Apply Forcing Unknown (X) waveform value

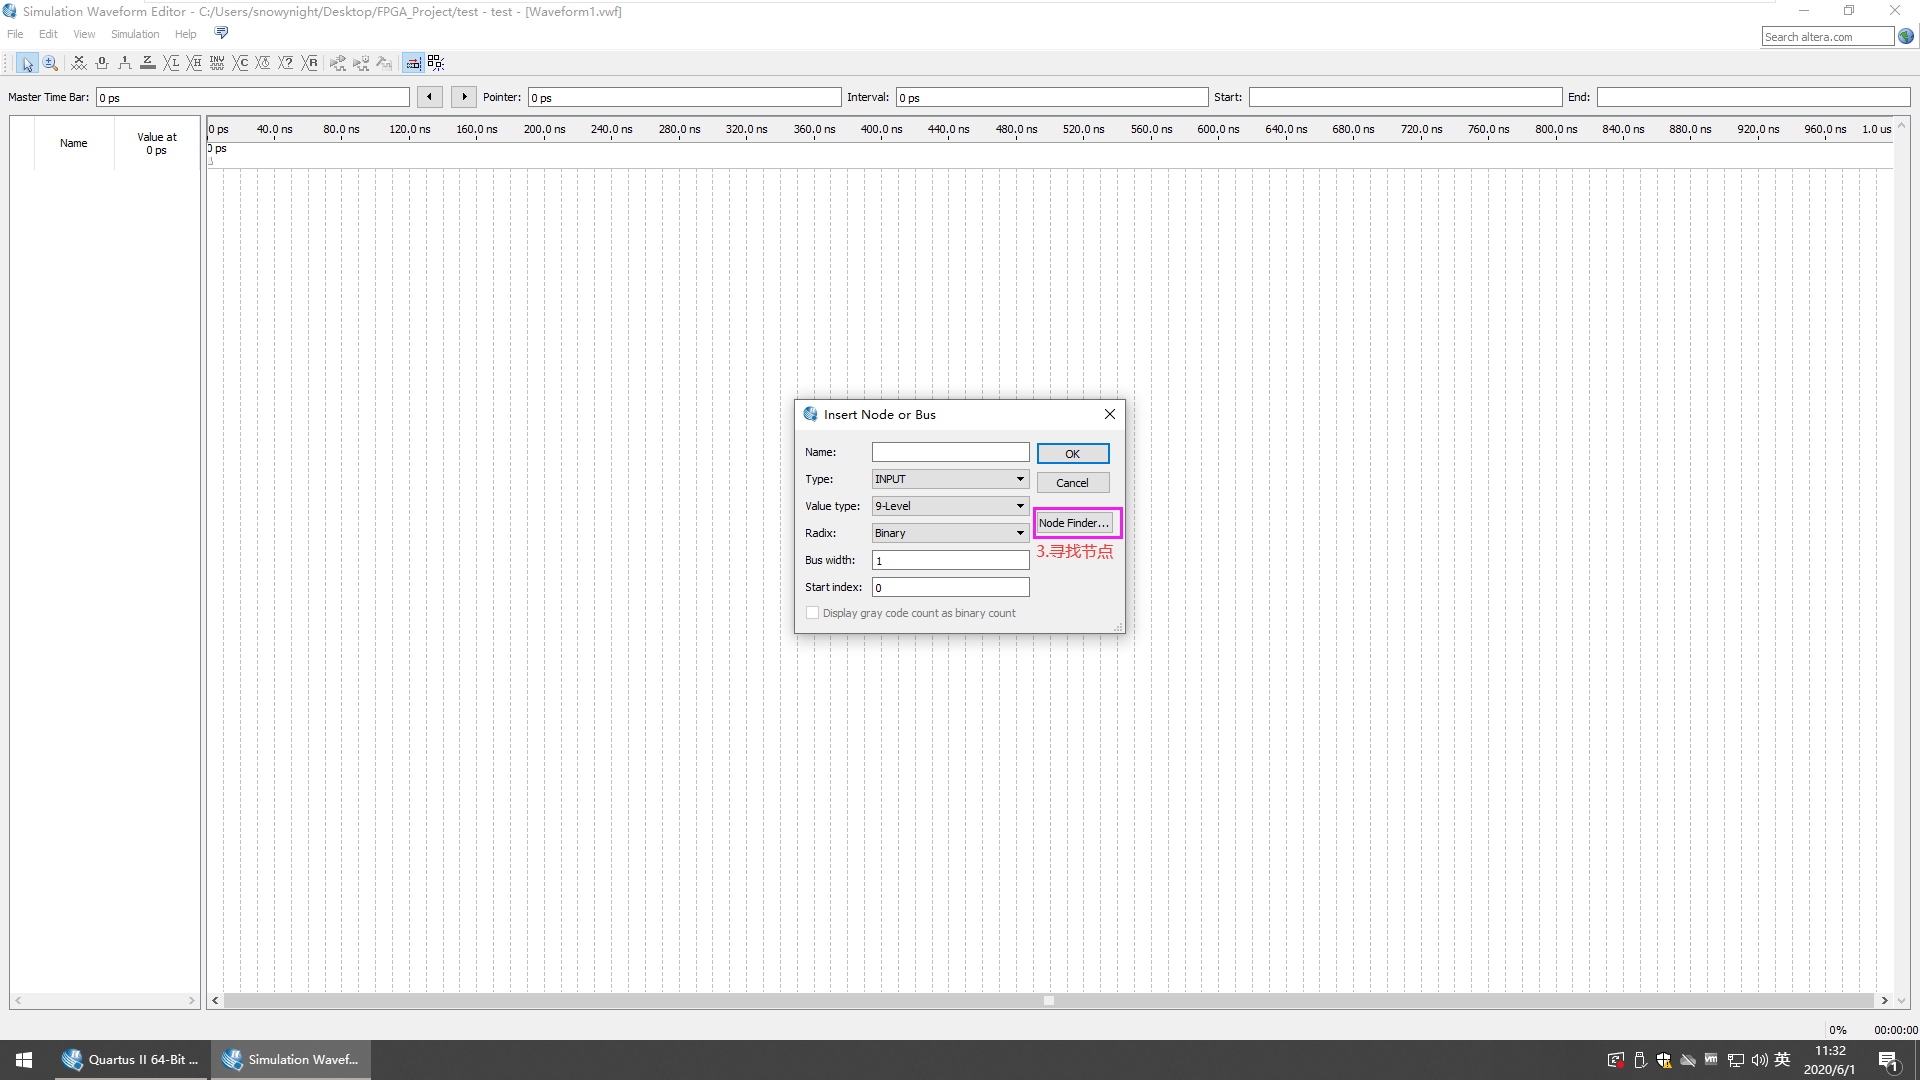tap(79, 63)
